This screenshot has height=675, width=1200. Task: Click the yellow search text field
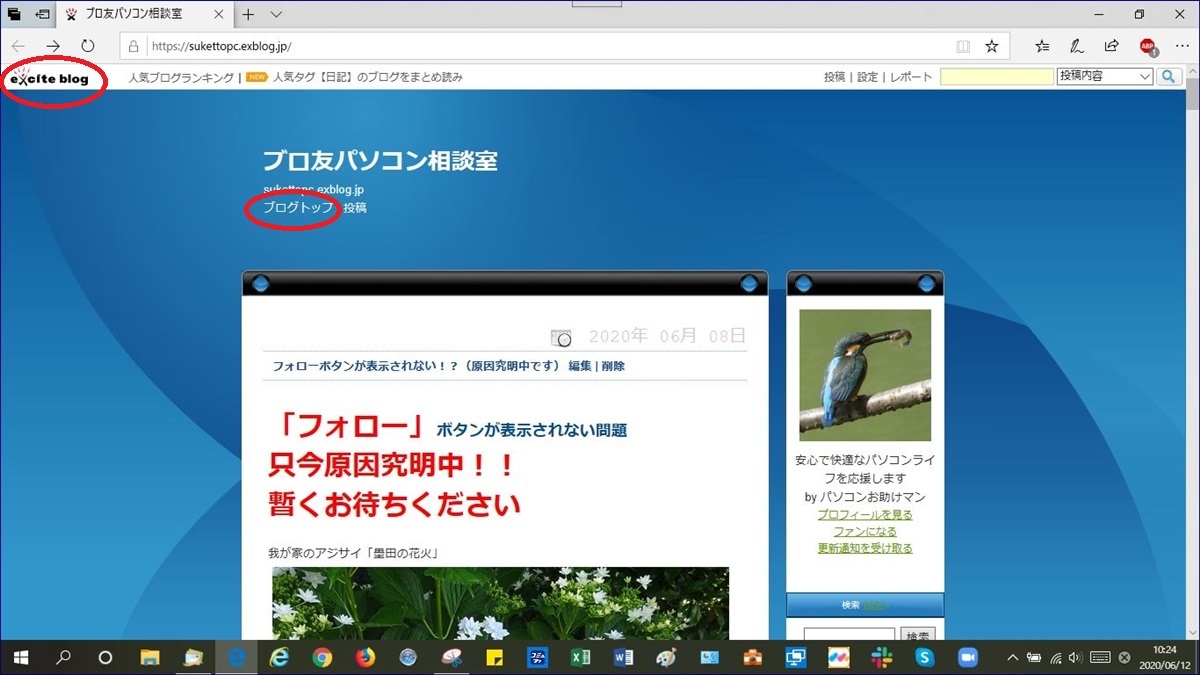tap(997, 77)
